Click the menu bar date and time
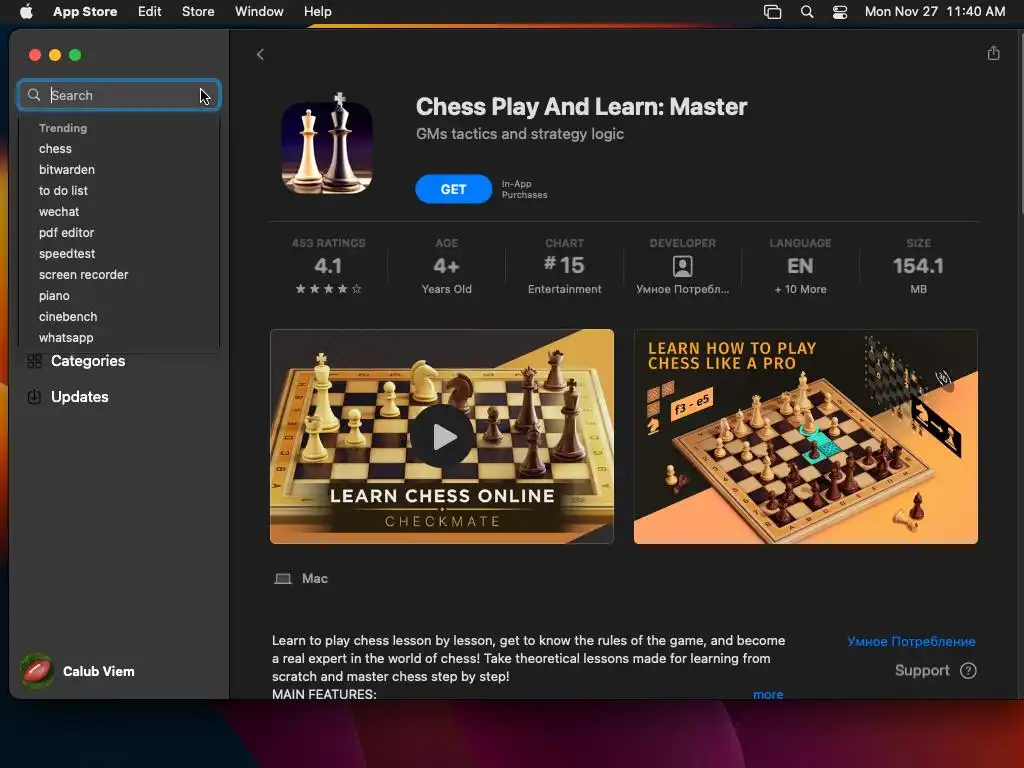The height and width of the screenshot is (768, 1024). (935, 12)
